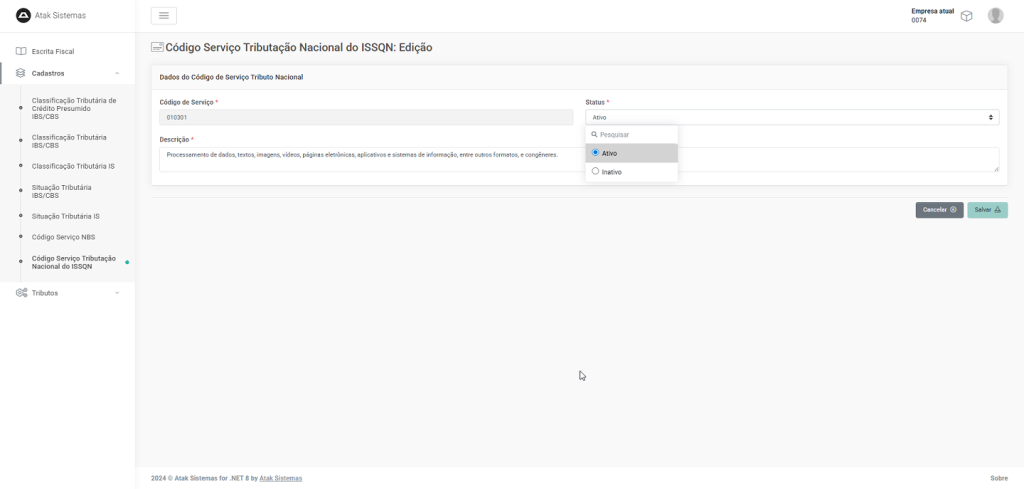
Task: Toggle the hamburger sidebar menu button
Action: [x=164, y=15]
